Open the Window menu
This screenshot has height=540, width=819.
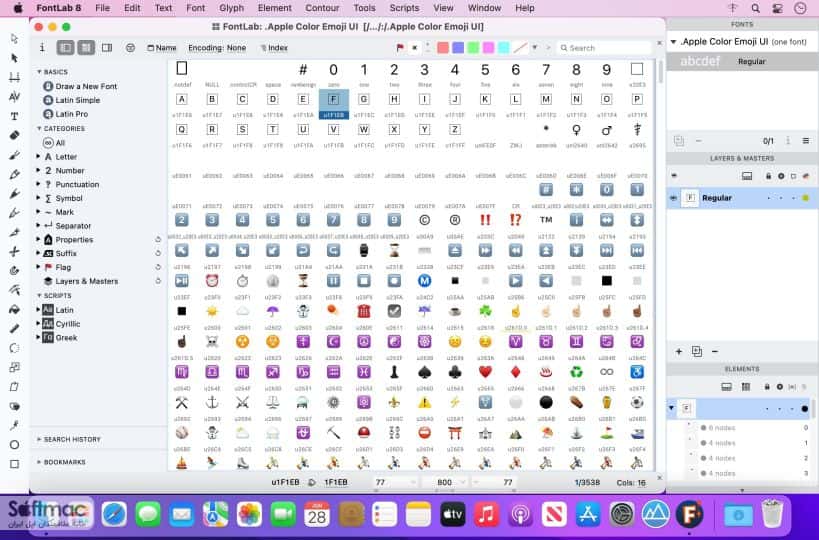point(484,8)
